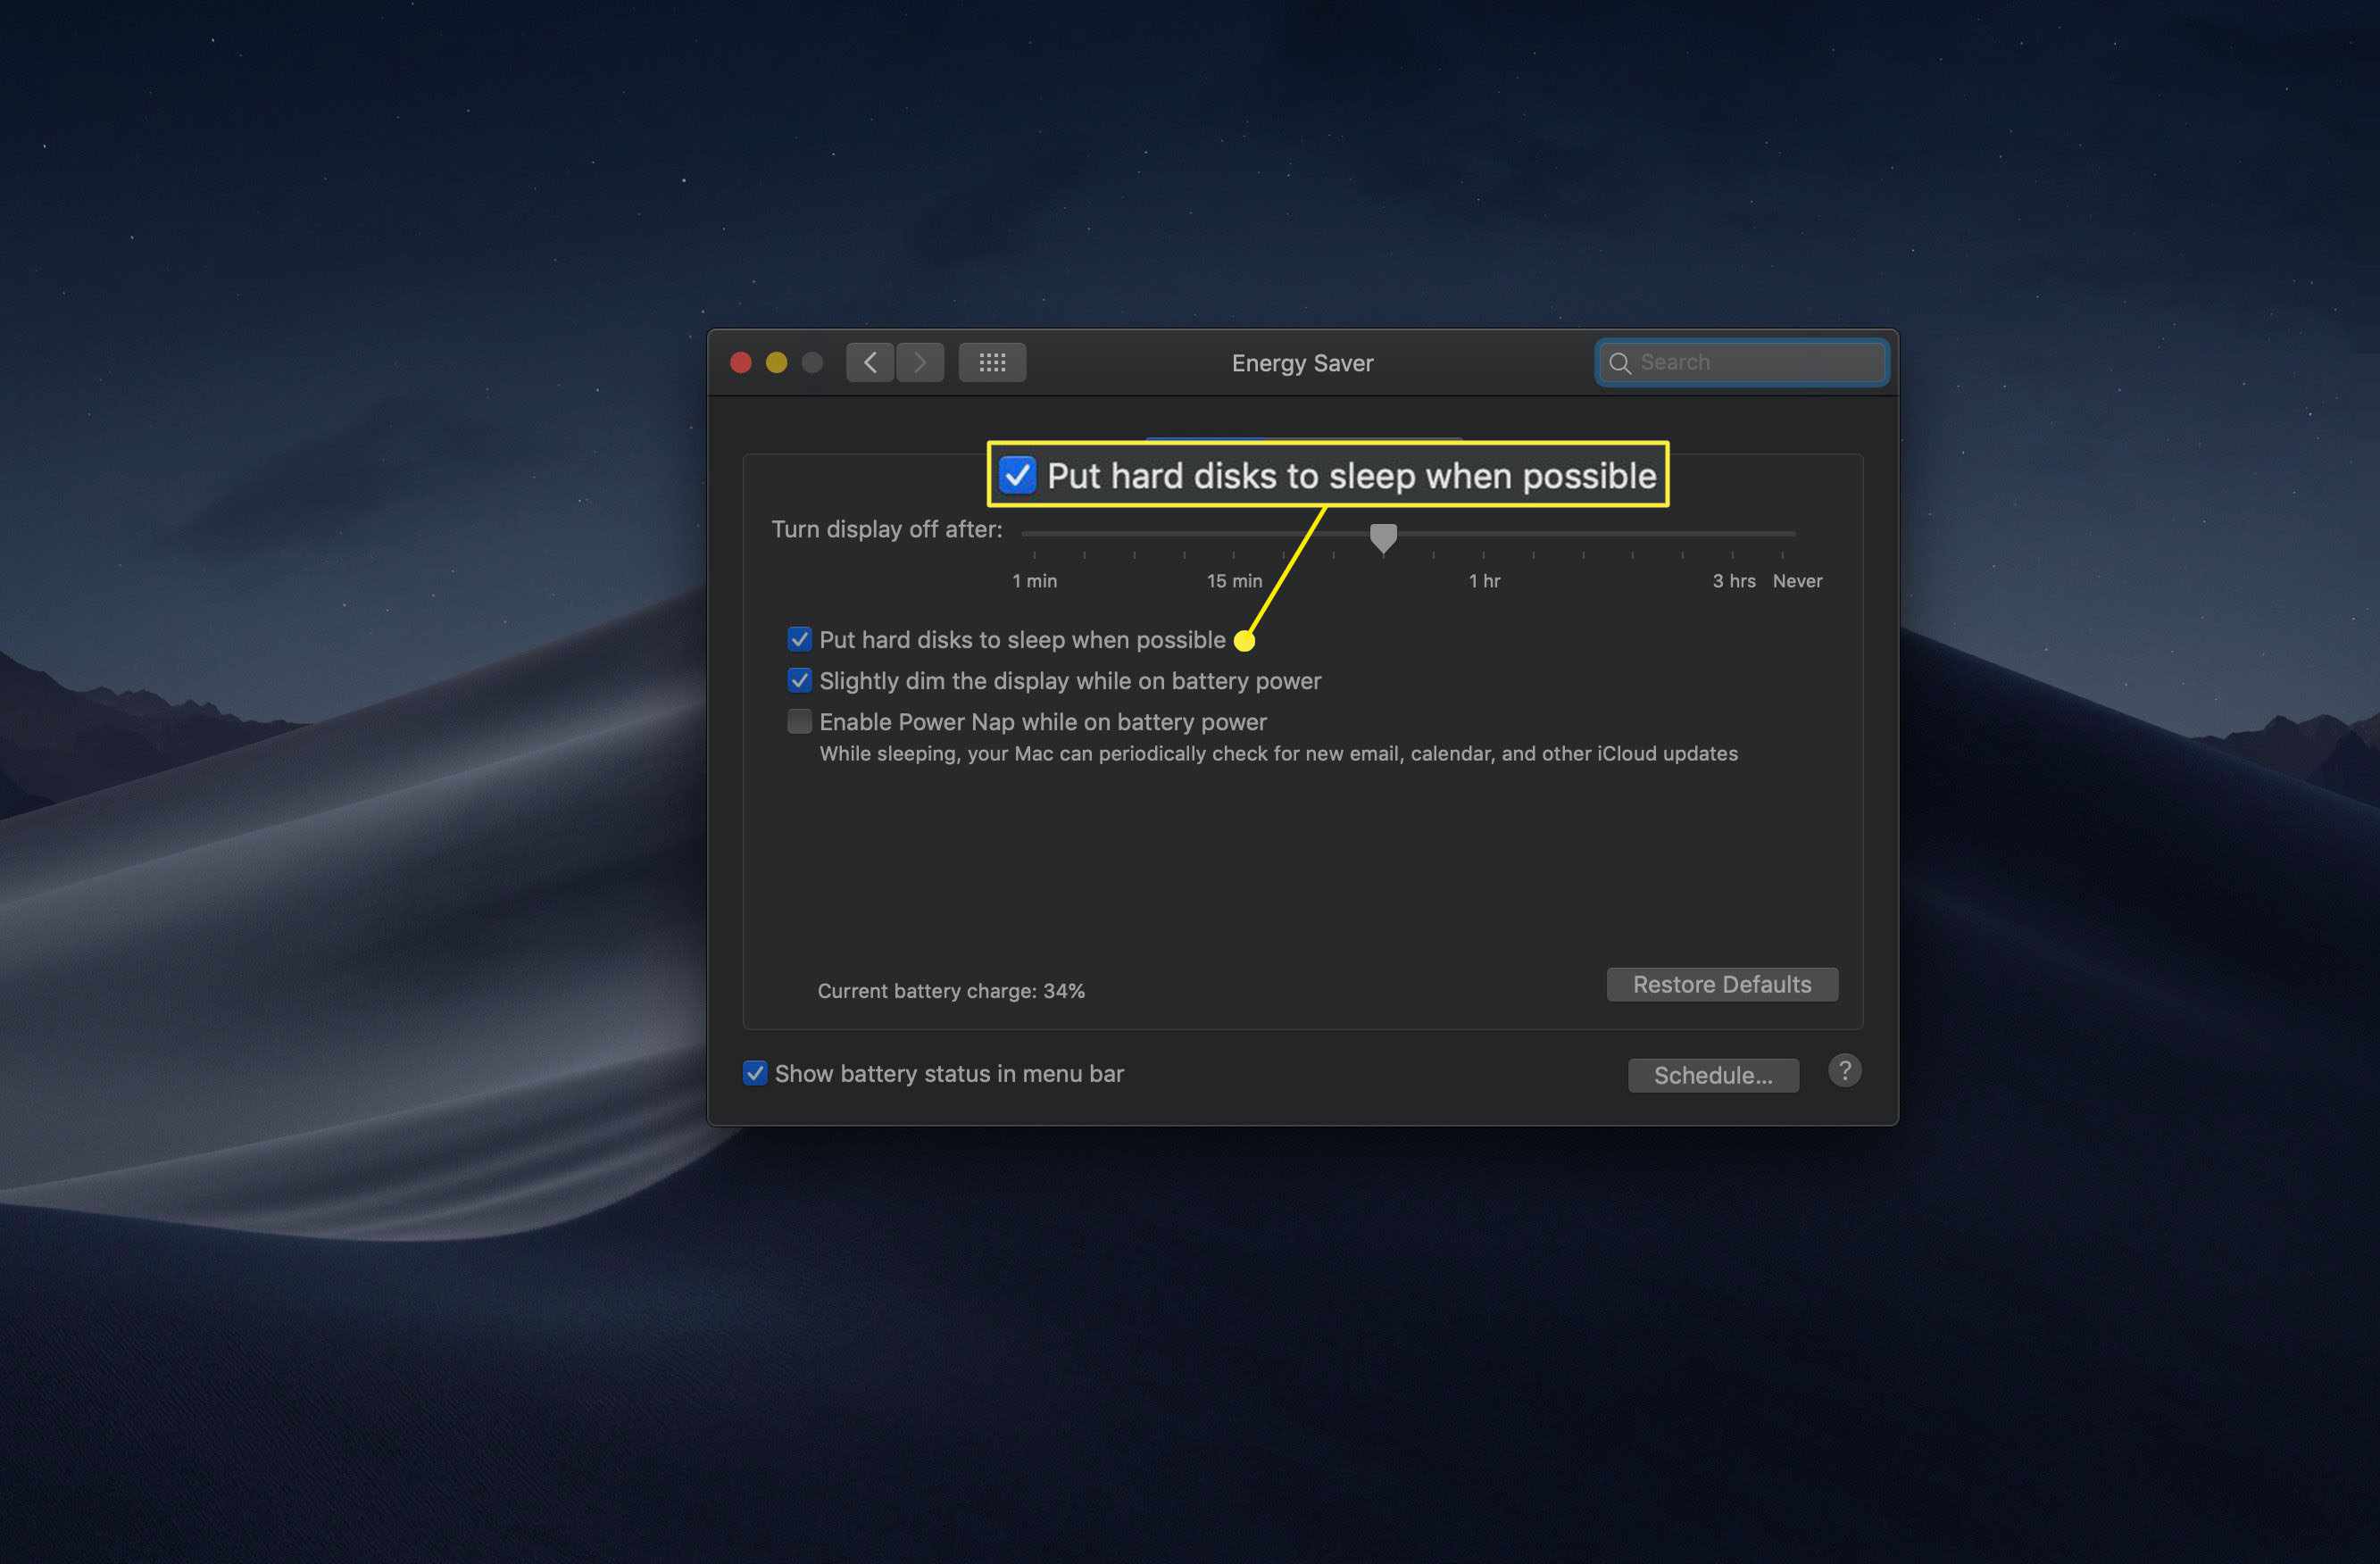Click the question mark help icon

click(x=1844, y=1072)
